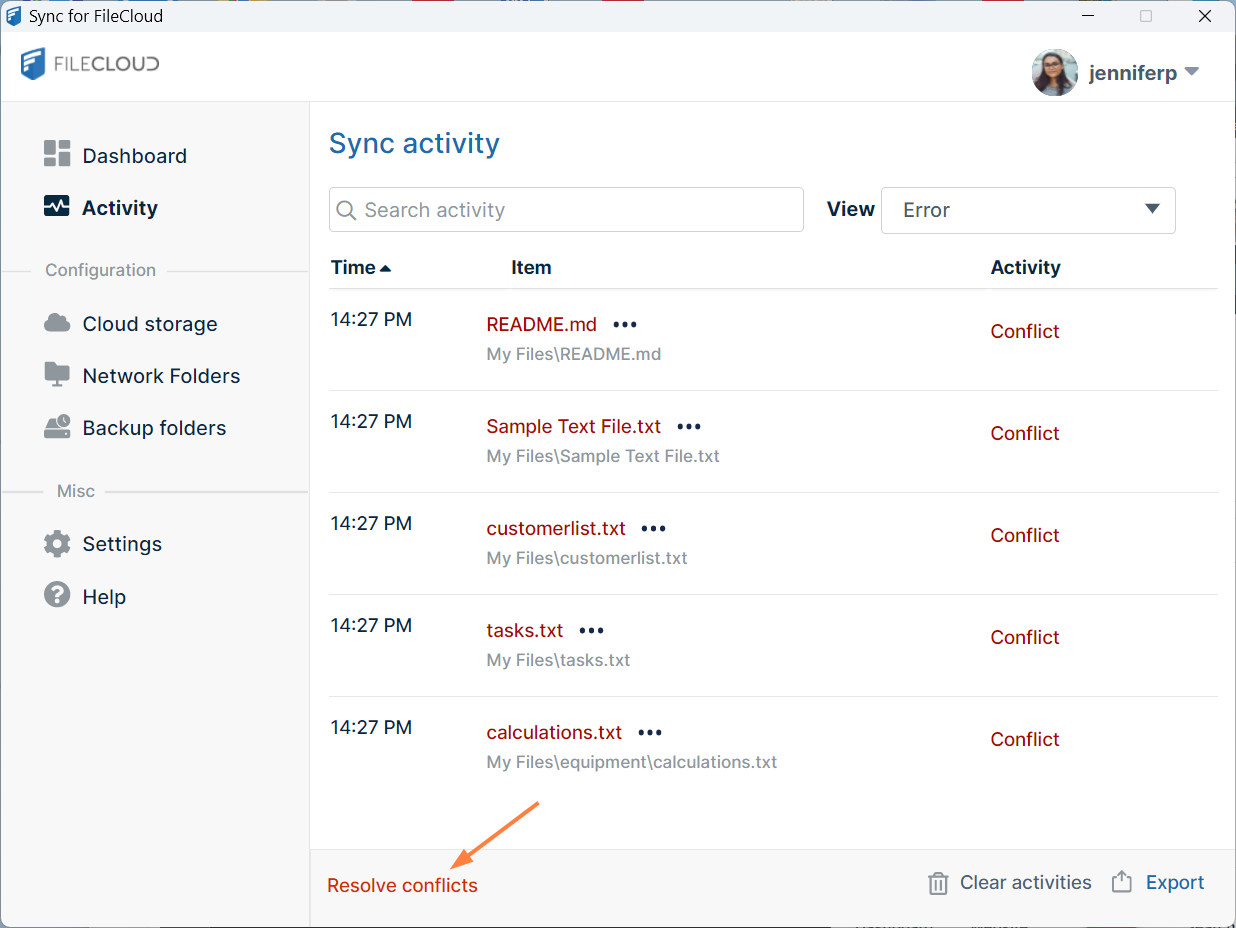Open the View filter dropdown showing Error
The image size is (1236, 928).
click(1027, 210)
